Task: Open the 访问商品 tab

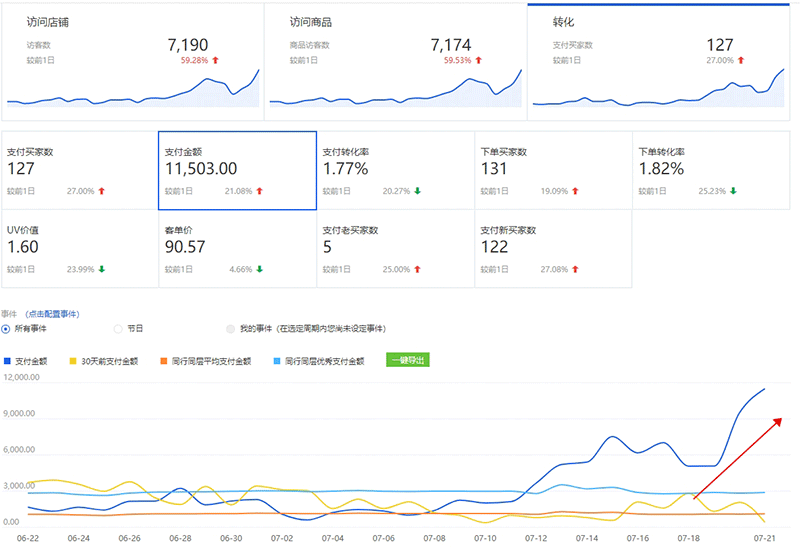Action: [310, 20]
